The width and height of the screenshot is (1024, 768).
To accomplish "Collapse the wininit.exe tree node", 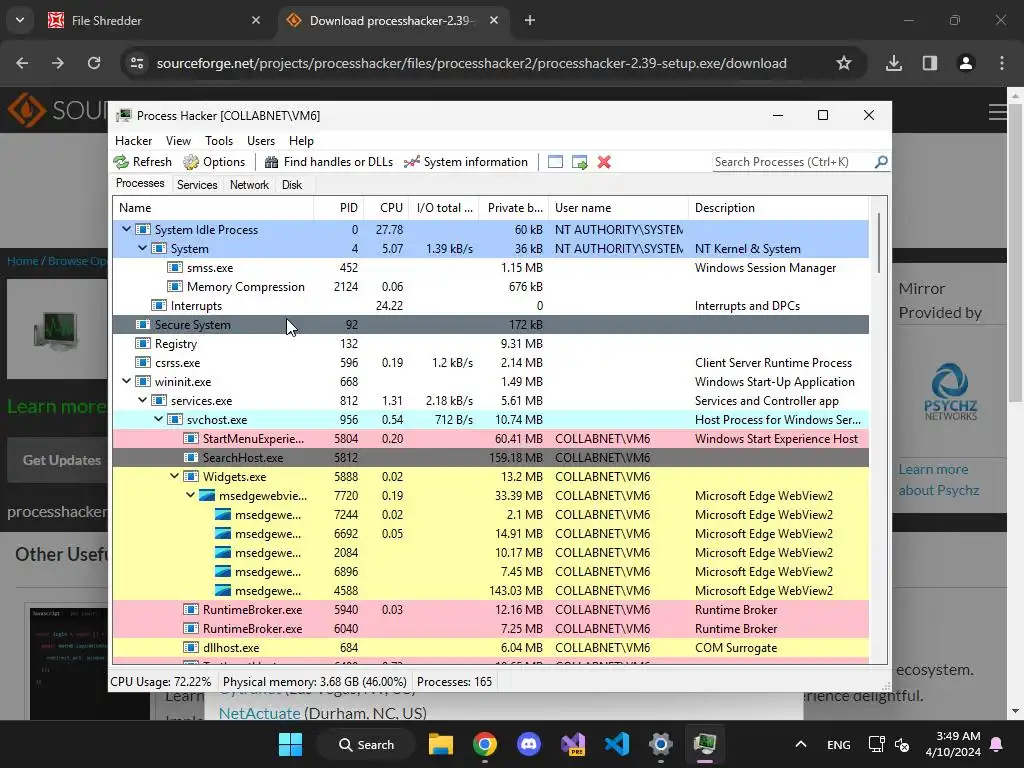I will click(x=127, y=381).
